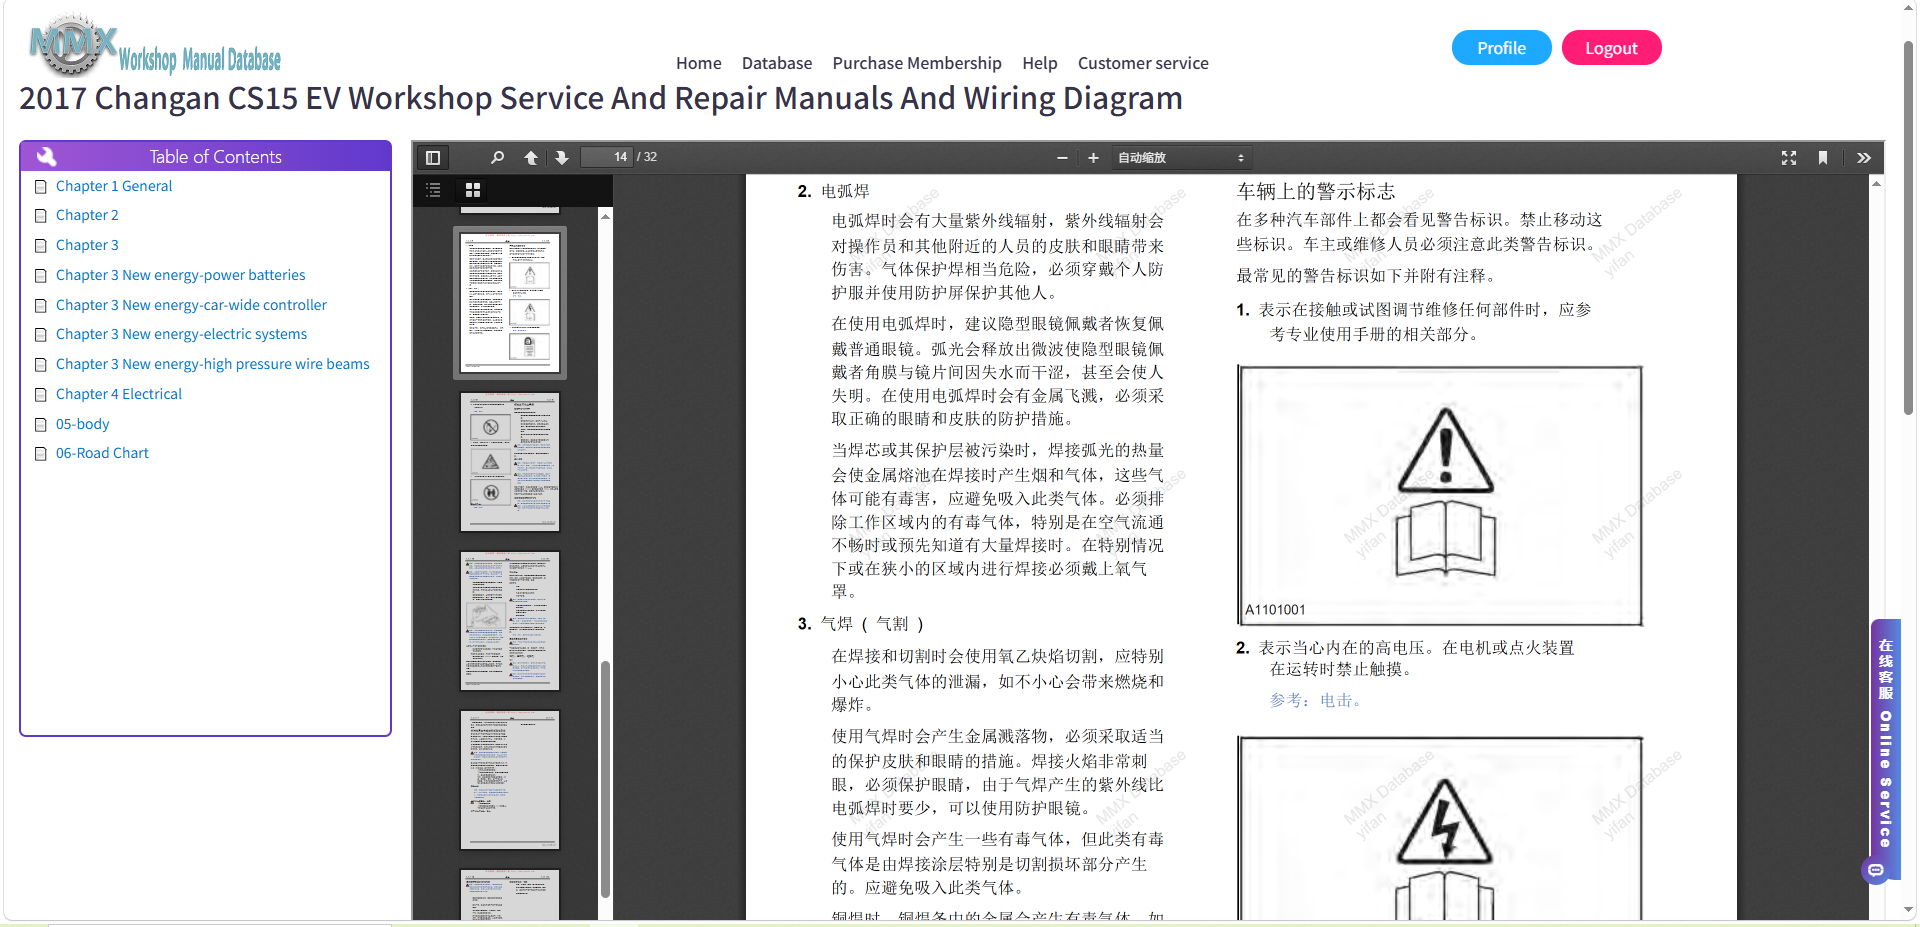Screen dimensions: 1920x927
Task: Open Customer service page
Action: click(x=1143, y=63)
